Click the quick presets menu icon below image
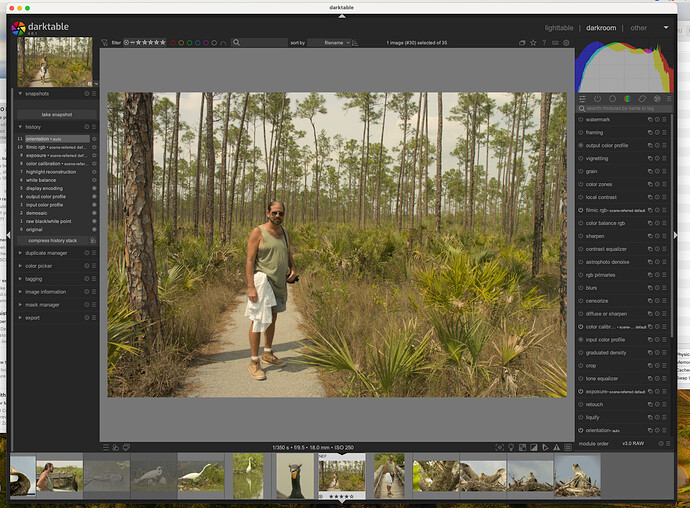The width and height of the screenshot is (690, 508). click(x=106, y=447)
